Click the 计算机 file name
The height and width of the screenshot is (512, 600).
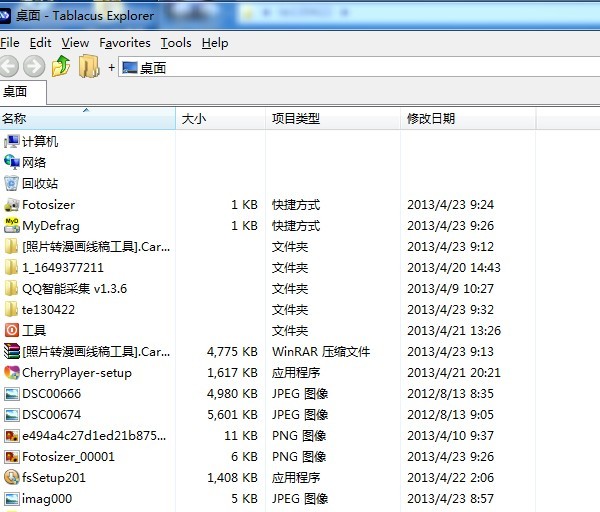click(40, 142)
